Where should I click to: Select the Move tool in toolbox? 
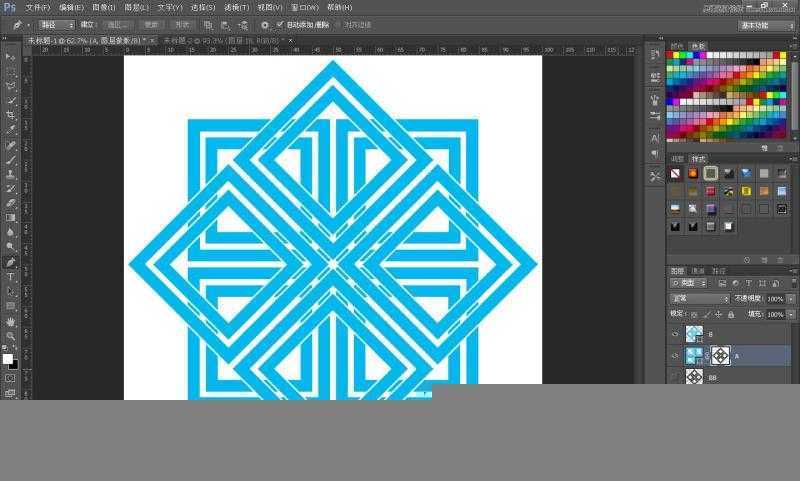pyautogui.click(x=10, y=57)
